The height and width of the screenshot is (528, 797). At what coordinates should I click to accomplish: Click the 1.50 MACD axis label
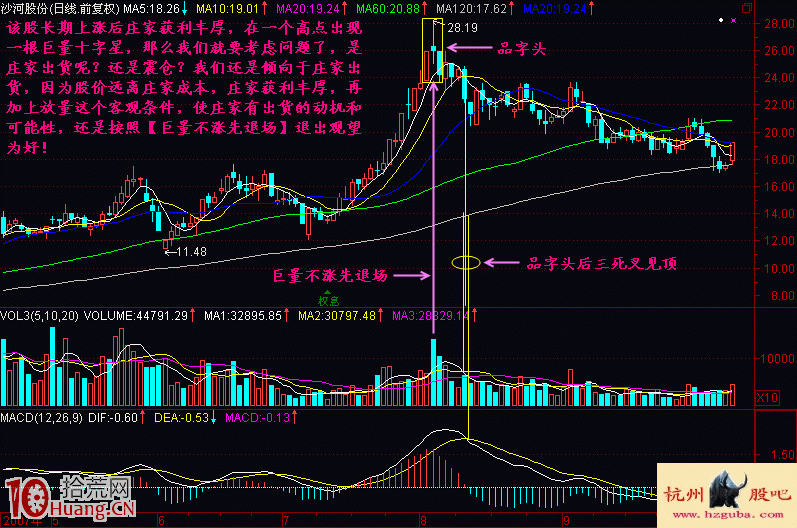782,455
